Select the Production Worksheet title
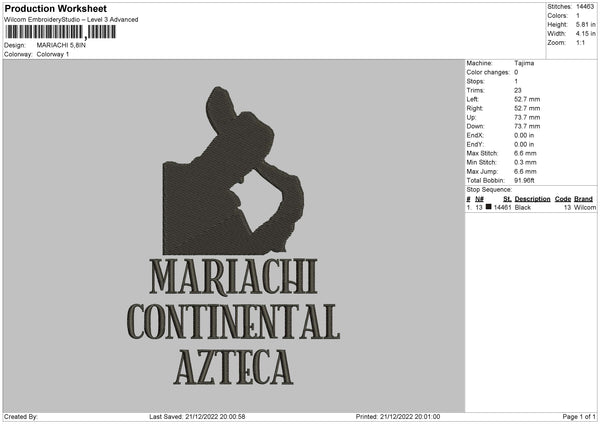Image resolution: width=600 pixels, height=424 pixels. (x=55, y=8)
